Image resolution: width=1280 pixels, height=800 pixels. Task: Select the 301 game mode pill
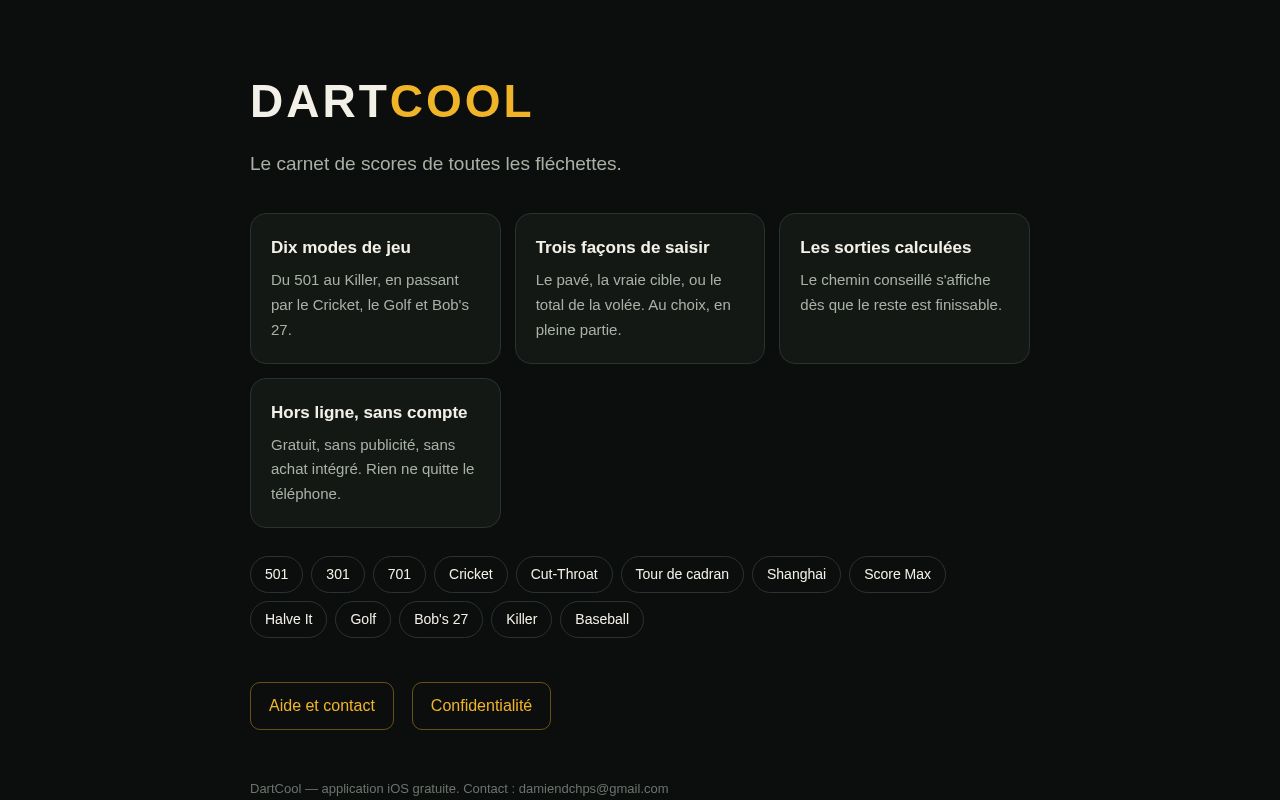point(338,574)
